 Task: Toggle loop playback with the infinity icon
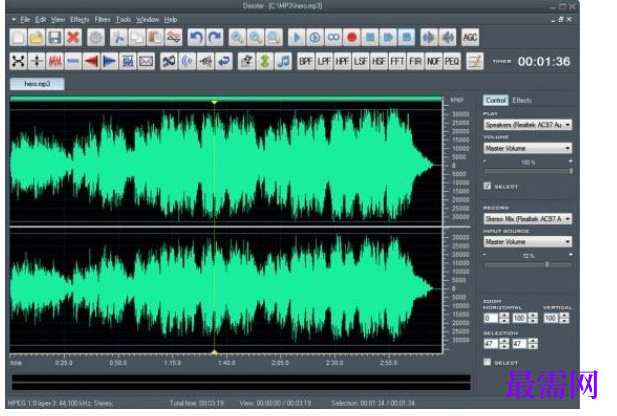click(x=333, y=37)
